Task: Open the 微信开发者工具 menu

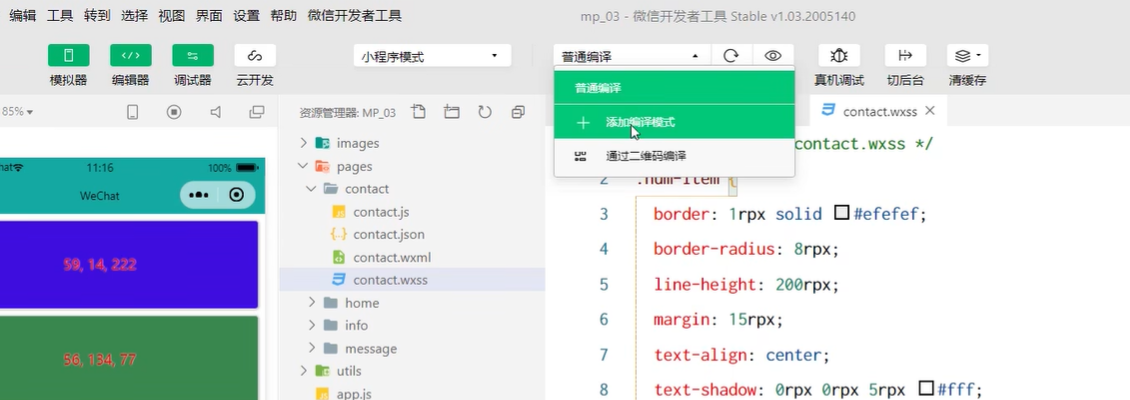Action: (x=355, y=15)
